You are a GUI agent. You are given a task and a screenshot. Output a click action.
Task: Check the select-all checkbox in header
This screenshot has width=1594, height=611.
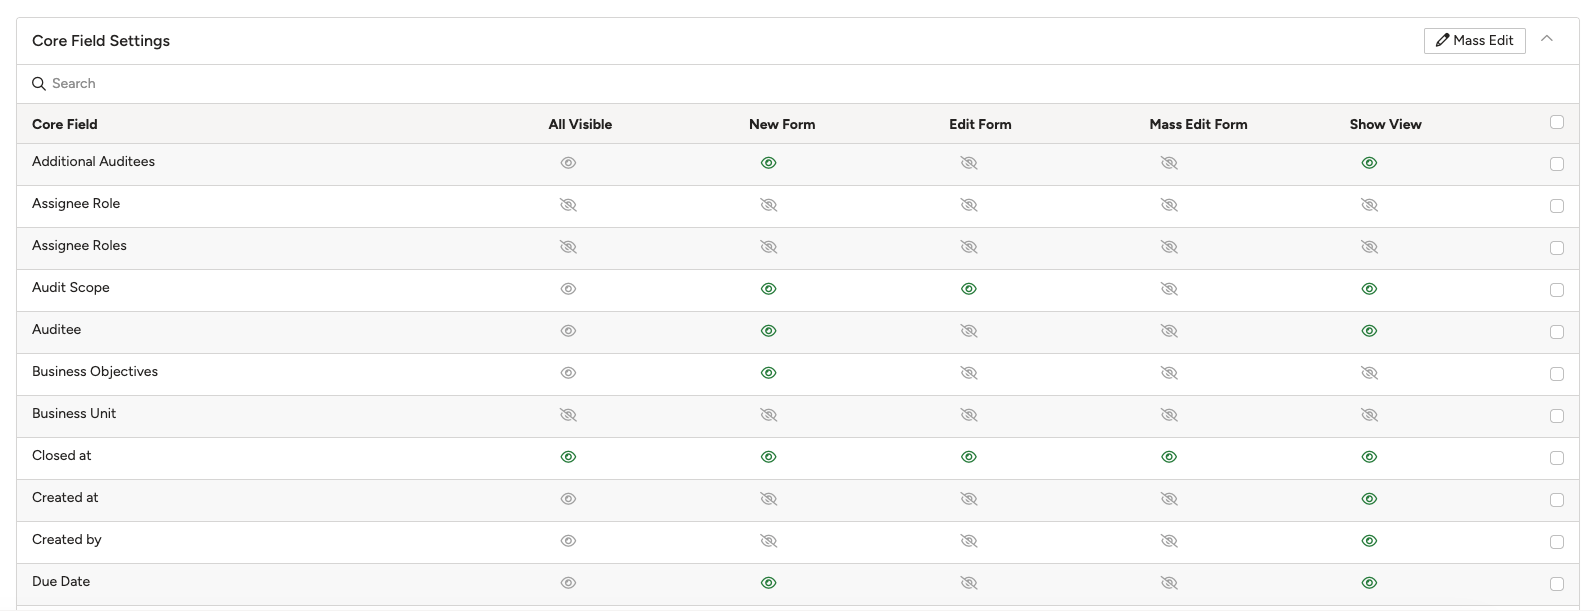tap(1556, 122)
